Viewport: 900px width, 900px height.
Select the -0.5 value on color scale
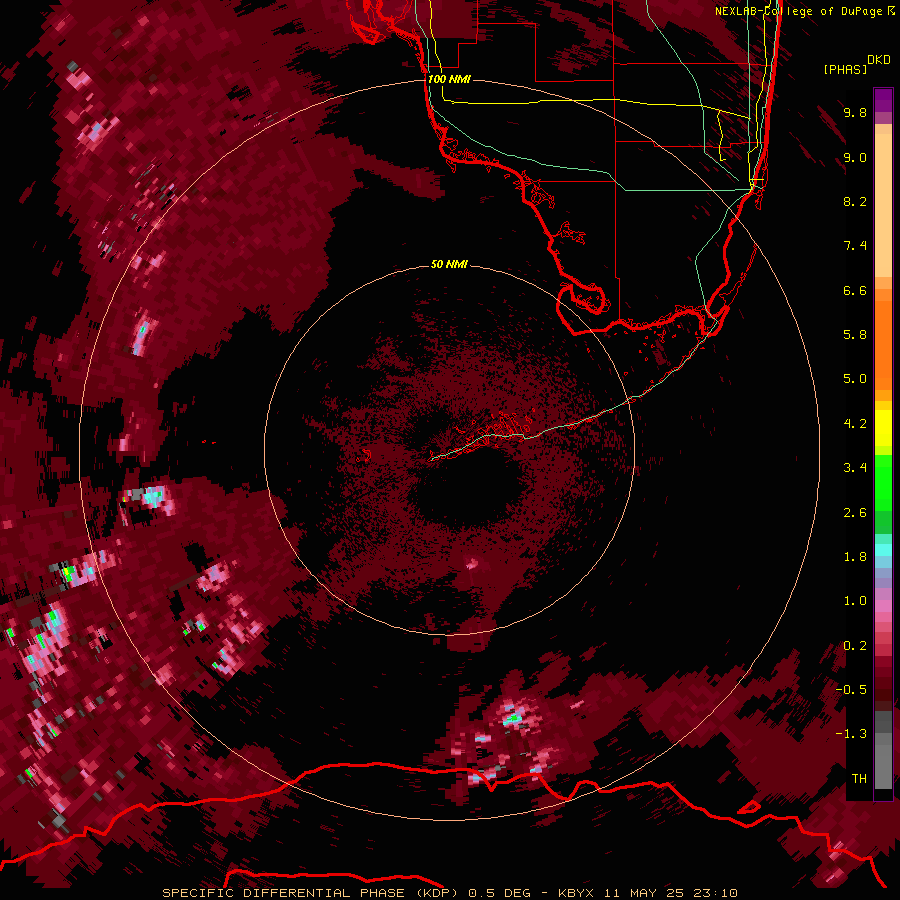(851, 690)
